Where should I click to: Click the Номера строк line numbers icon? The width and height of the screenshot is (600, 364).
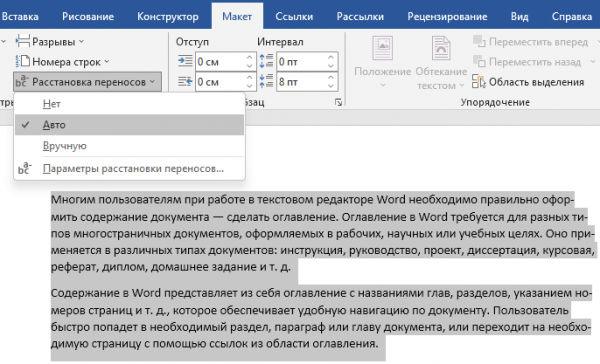(x=23, y=61)
